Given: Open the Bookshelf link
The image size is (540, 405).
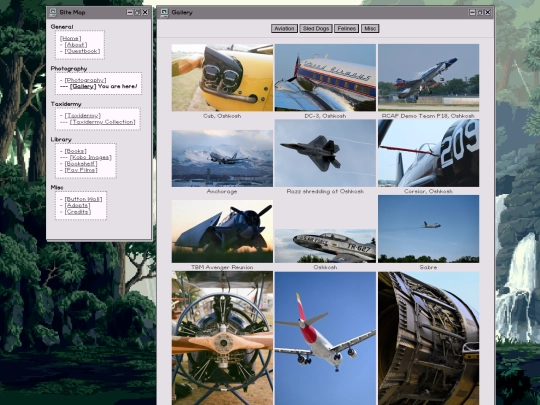Looking at the screenshot, I should pyautogui.click(x=81, y=164).
